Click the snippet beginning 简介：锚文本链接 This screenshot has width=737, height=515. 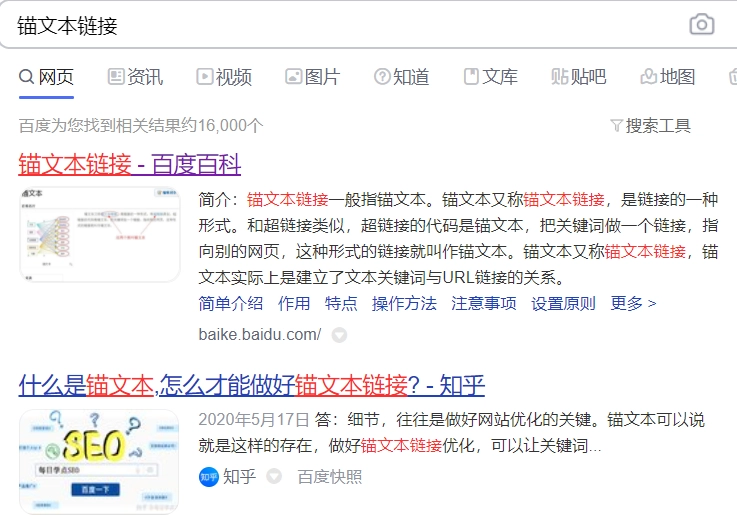[x=458, y=238]
